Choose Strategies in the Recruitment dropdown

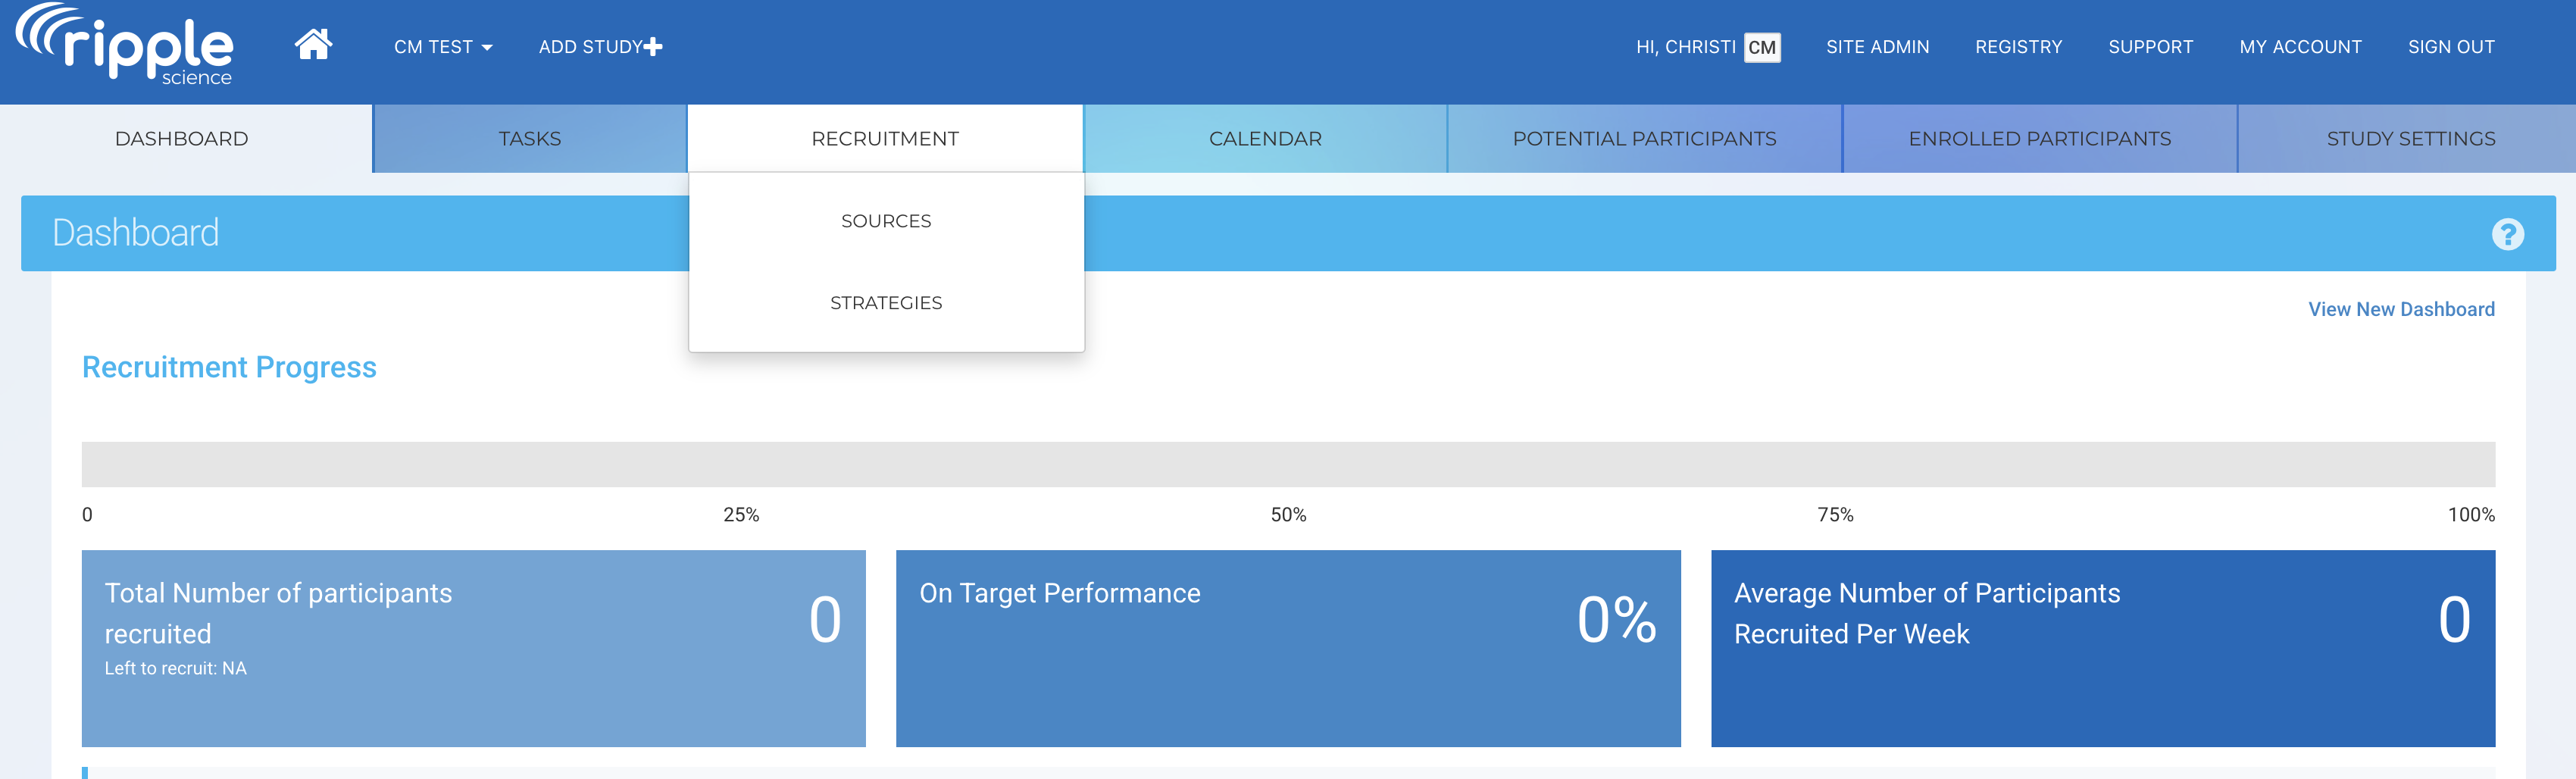(x=886, y=303)
